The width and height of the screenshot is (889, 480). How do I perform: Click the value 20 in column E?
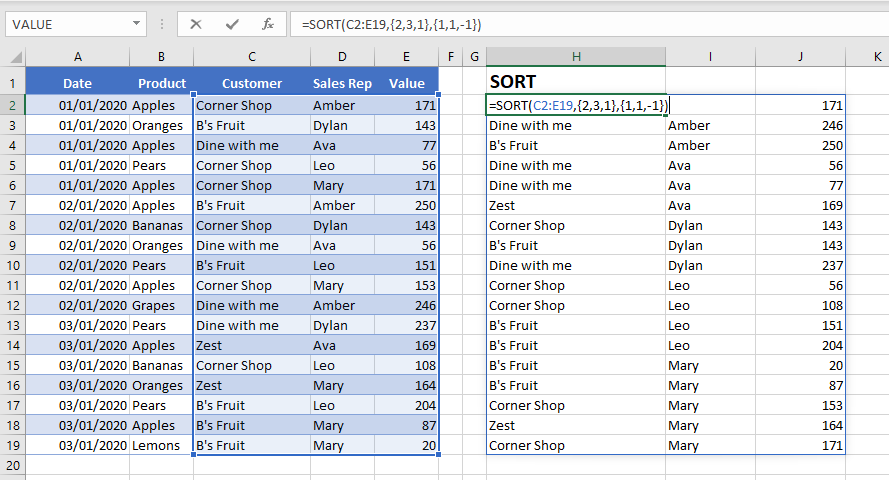pyautogui.click(x=407, y=445)
